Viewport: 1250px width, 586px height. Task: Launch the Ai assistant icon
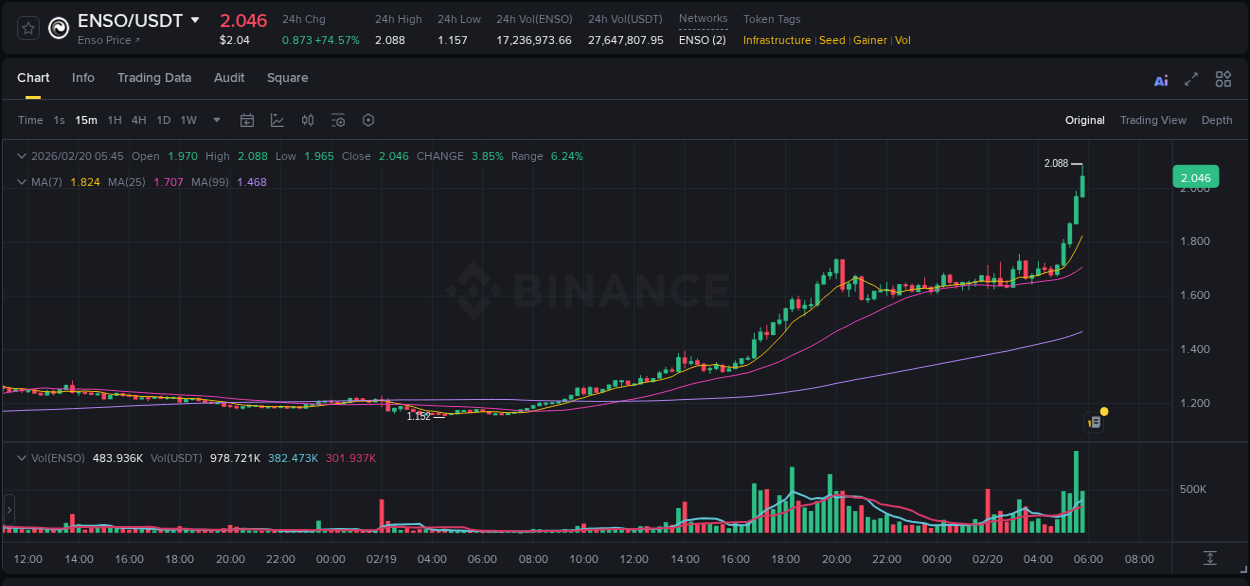[1160, 79]
